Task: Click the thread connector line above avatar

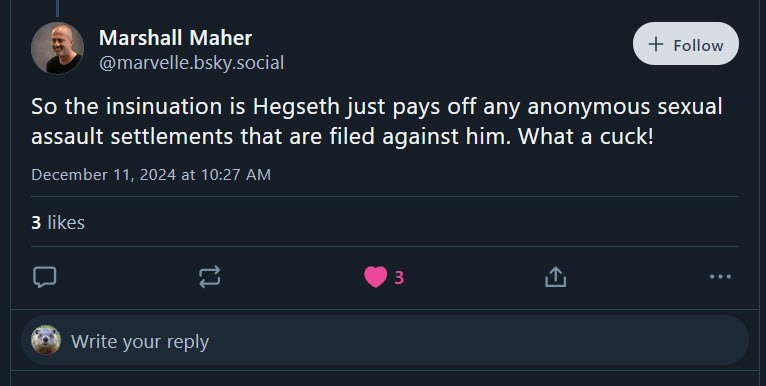Action: click(x=57, y=8)
